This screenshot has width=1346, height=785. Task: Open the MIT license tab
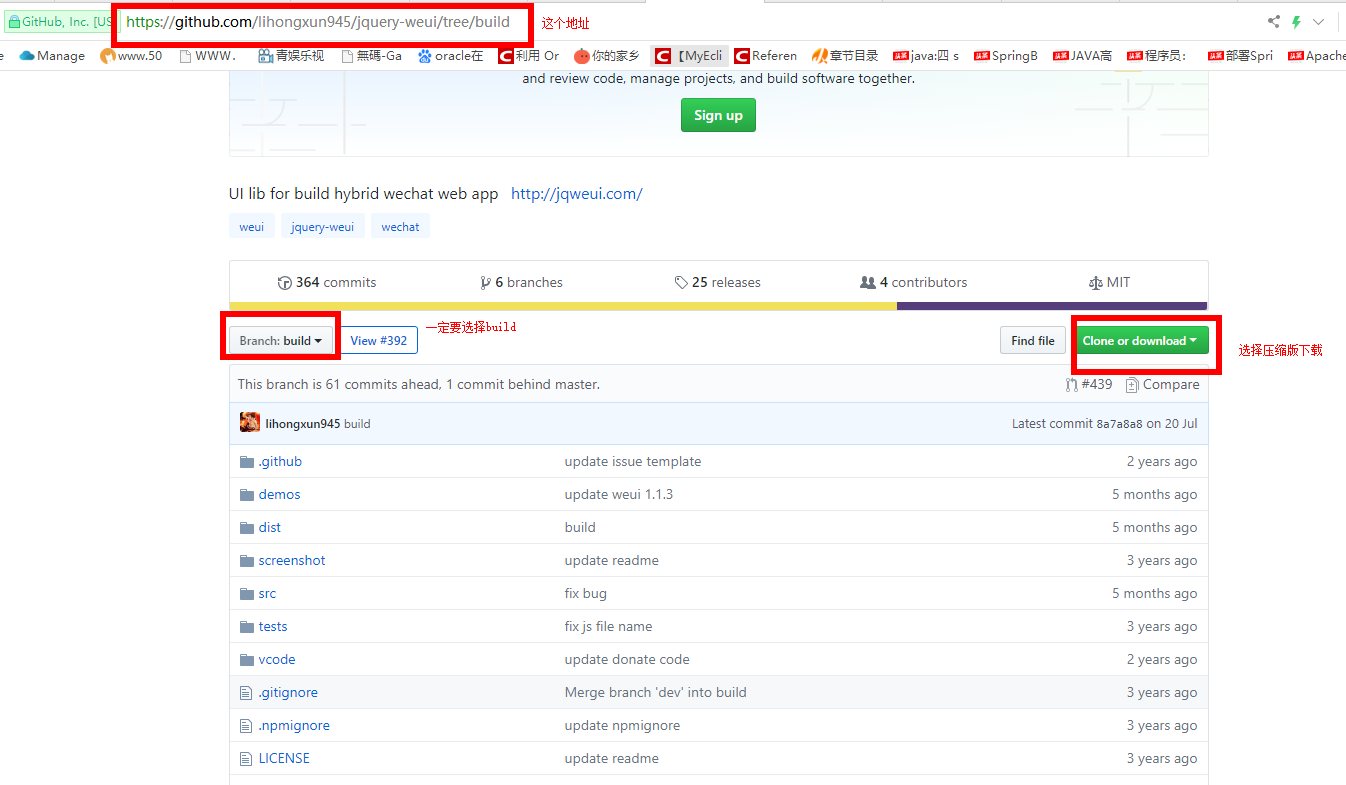1109,283
